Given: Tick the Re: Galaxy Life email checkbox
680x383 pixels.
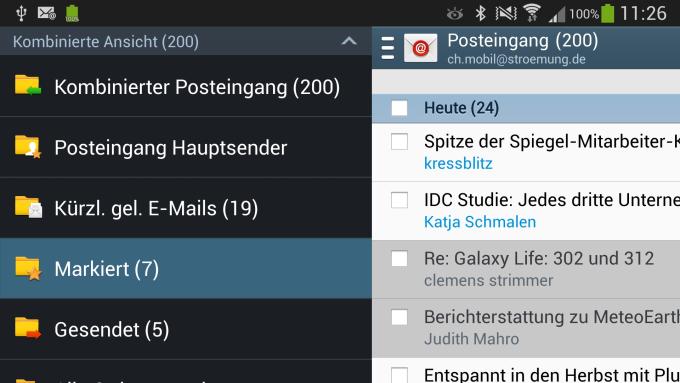Looking at the screenshot, I should tap(399, 259).
